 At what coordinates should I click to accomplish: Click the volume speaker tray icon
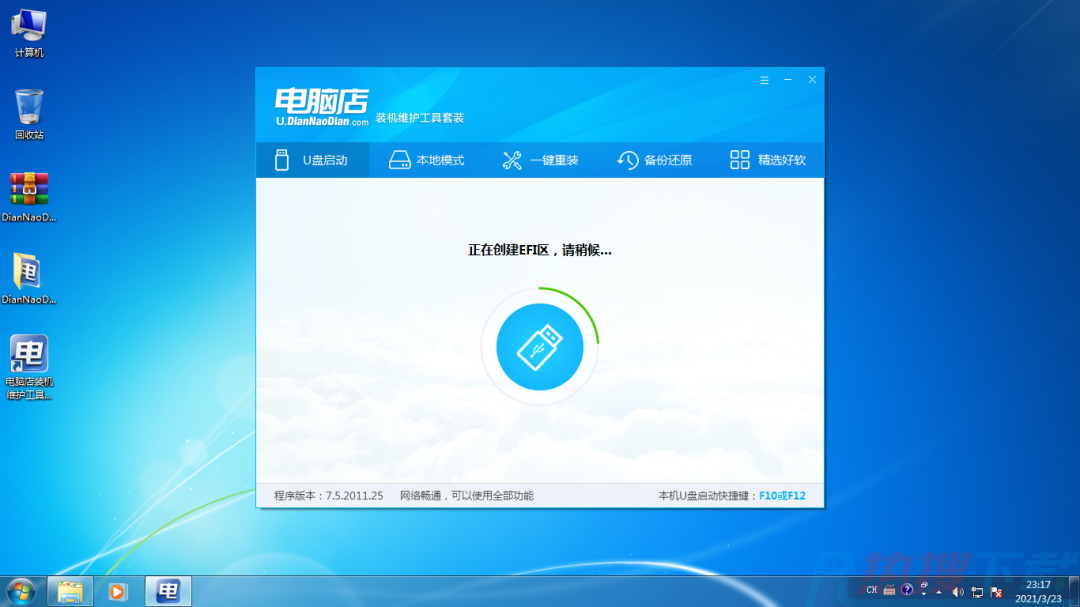(x=958, y=592)
